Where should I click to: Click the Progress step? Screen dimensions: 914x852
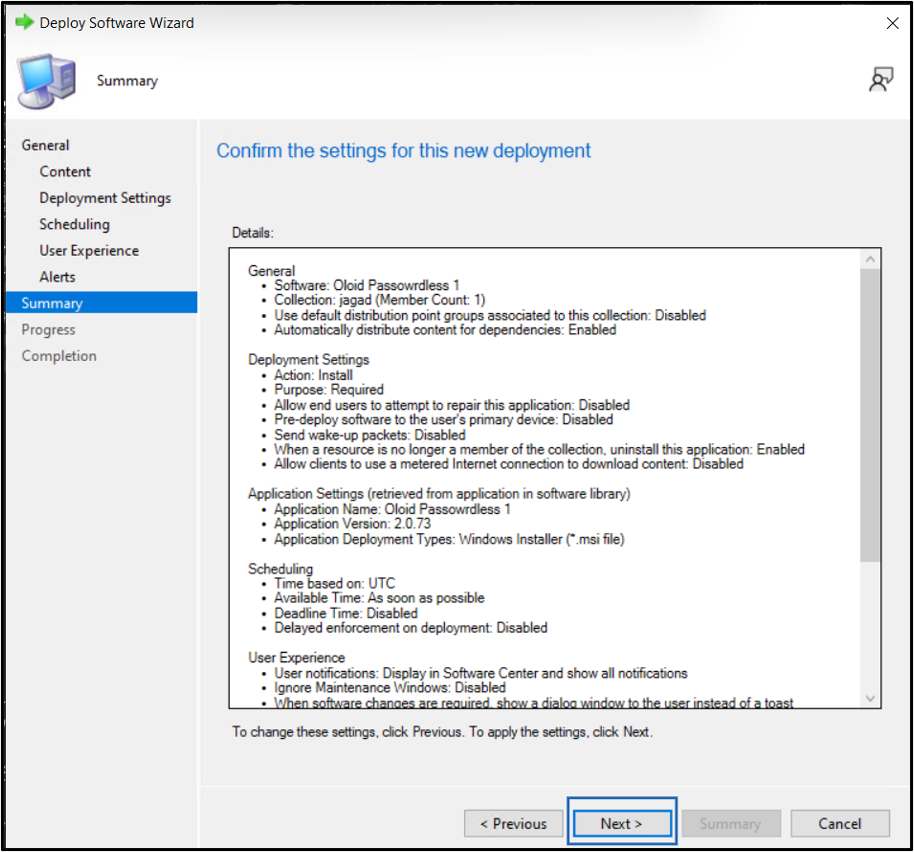point(48,329)
